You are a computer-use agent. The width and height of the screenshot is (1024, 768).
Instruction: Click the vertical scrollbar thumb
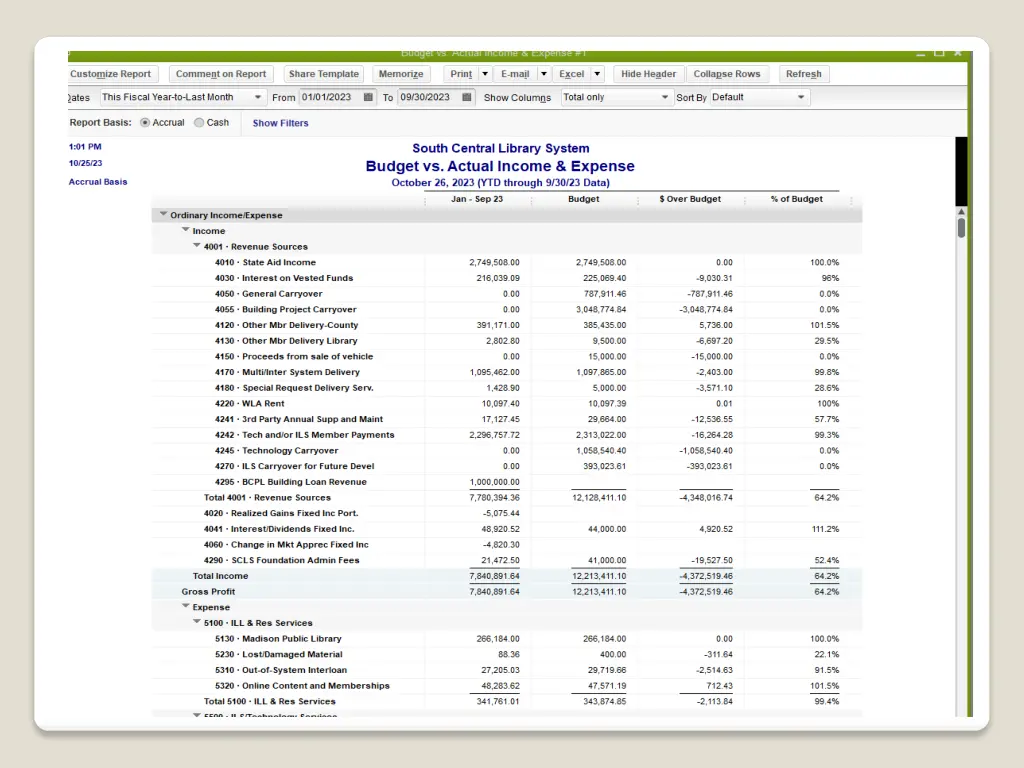coord(961,228)
